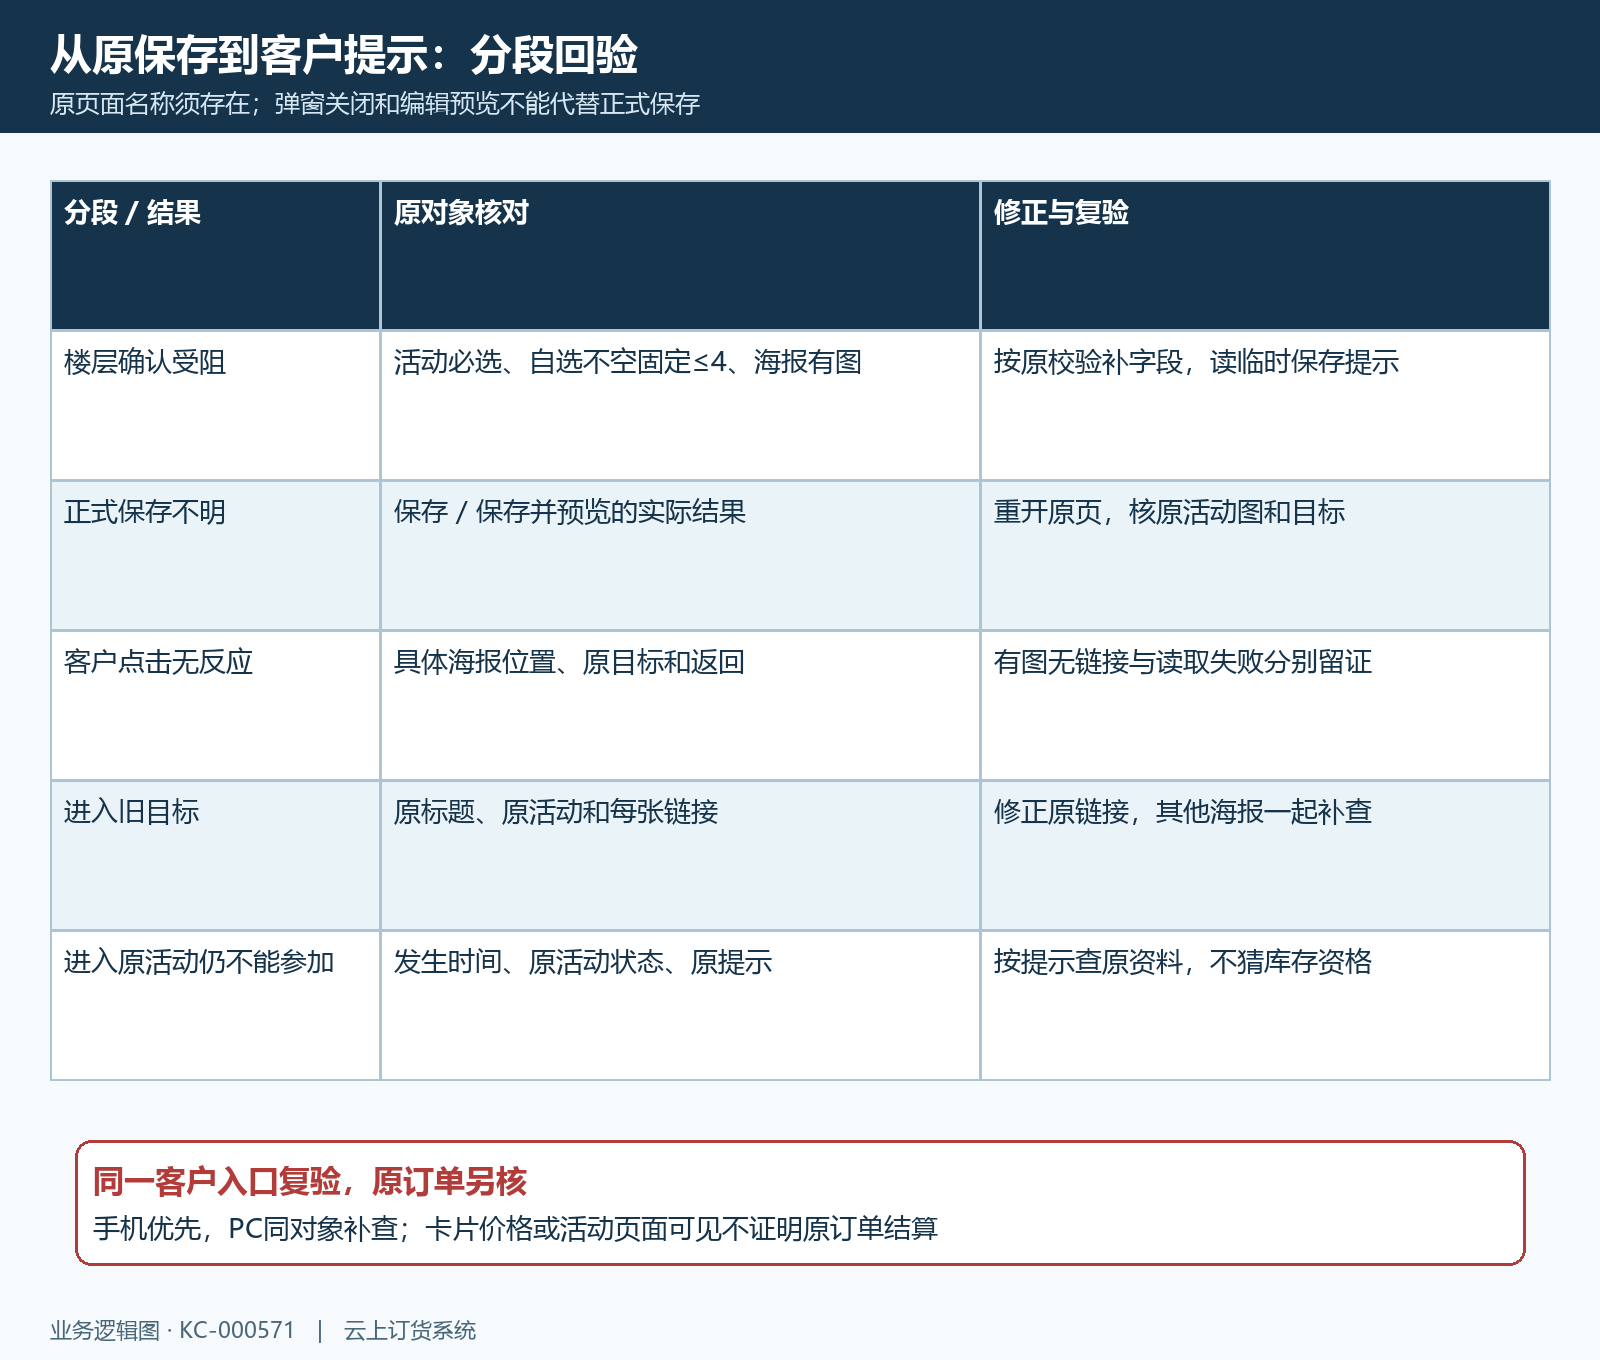The image size is (1600, 1360).
Task: Click column header 原对象核对
Action: click(x=680, y=256)
